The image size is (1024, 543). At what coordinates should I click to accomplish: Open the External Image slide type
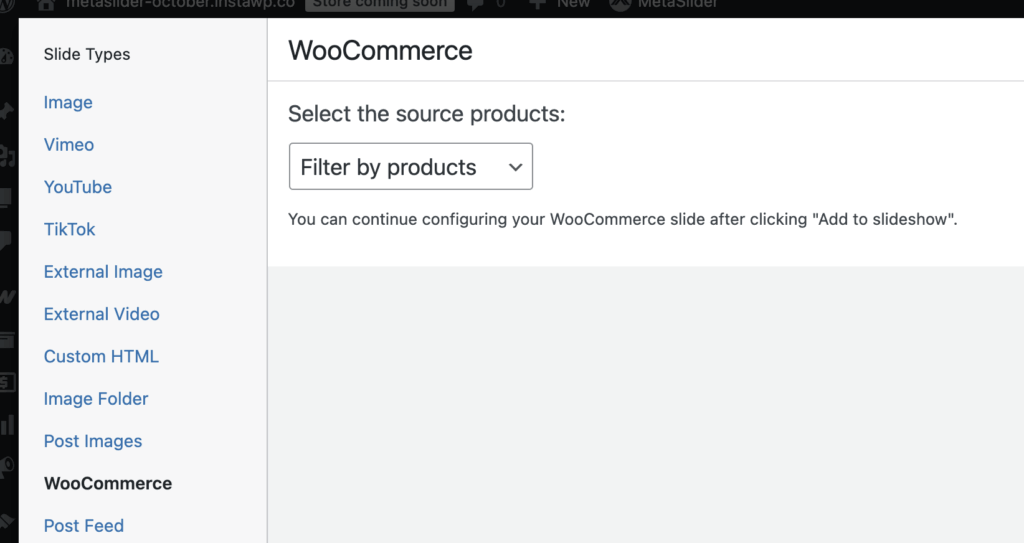[x=103, y=272]
